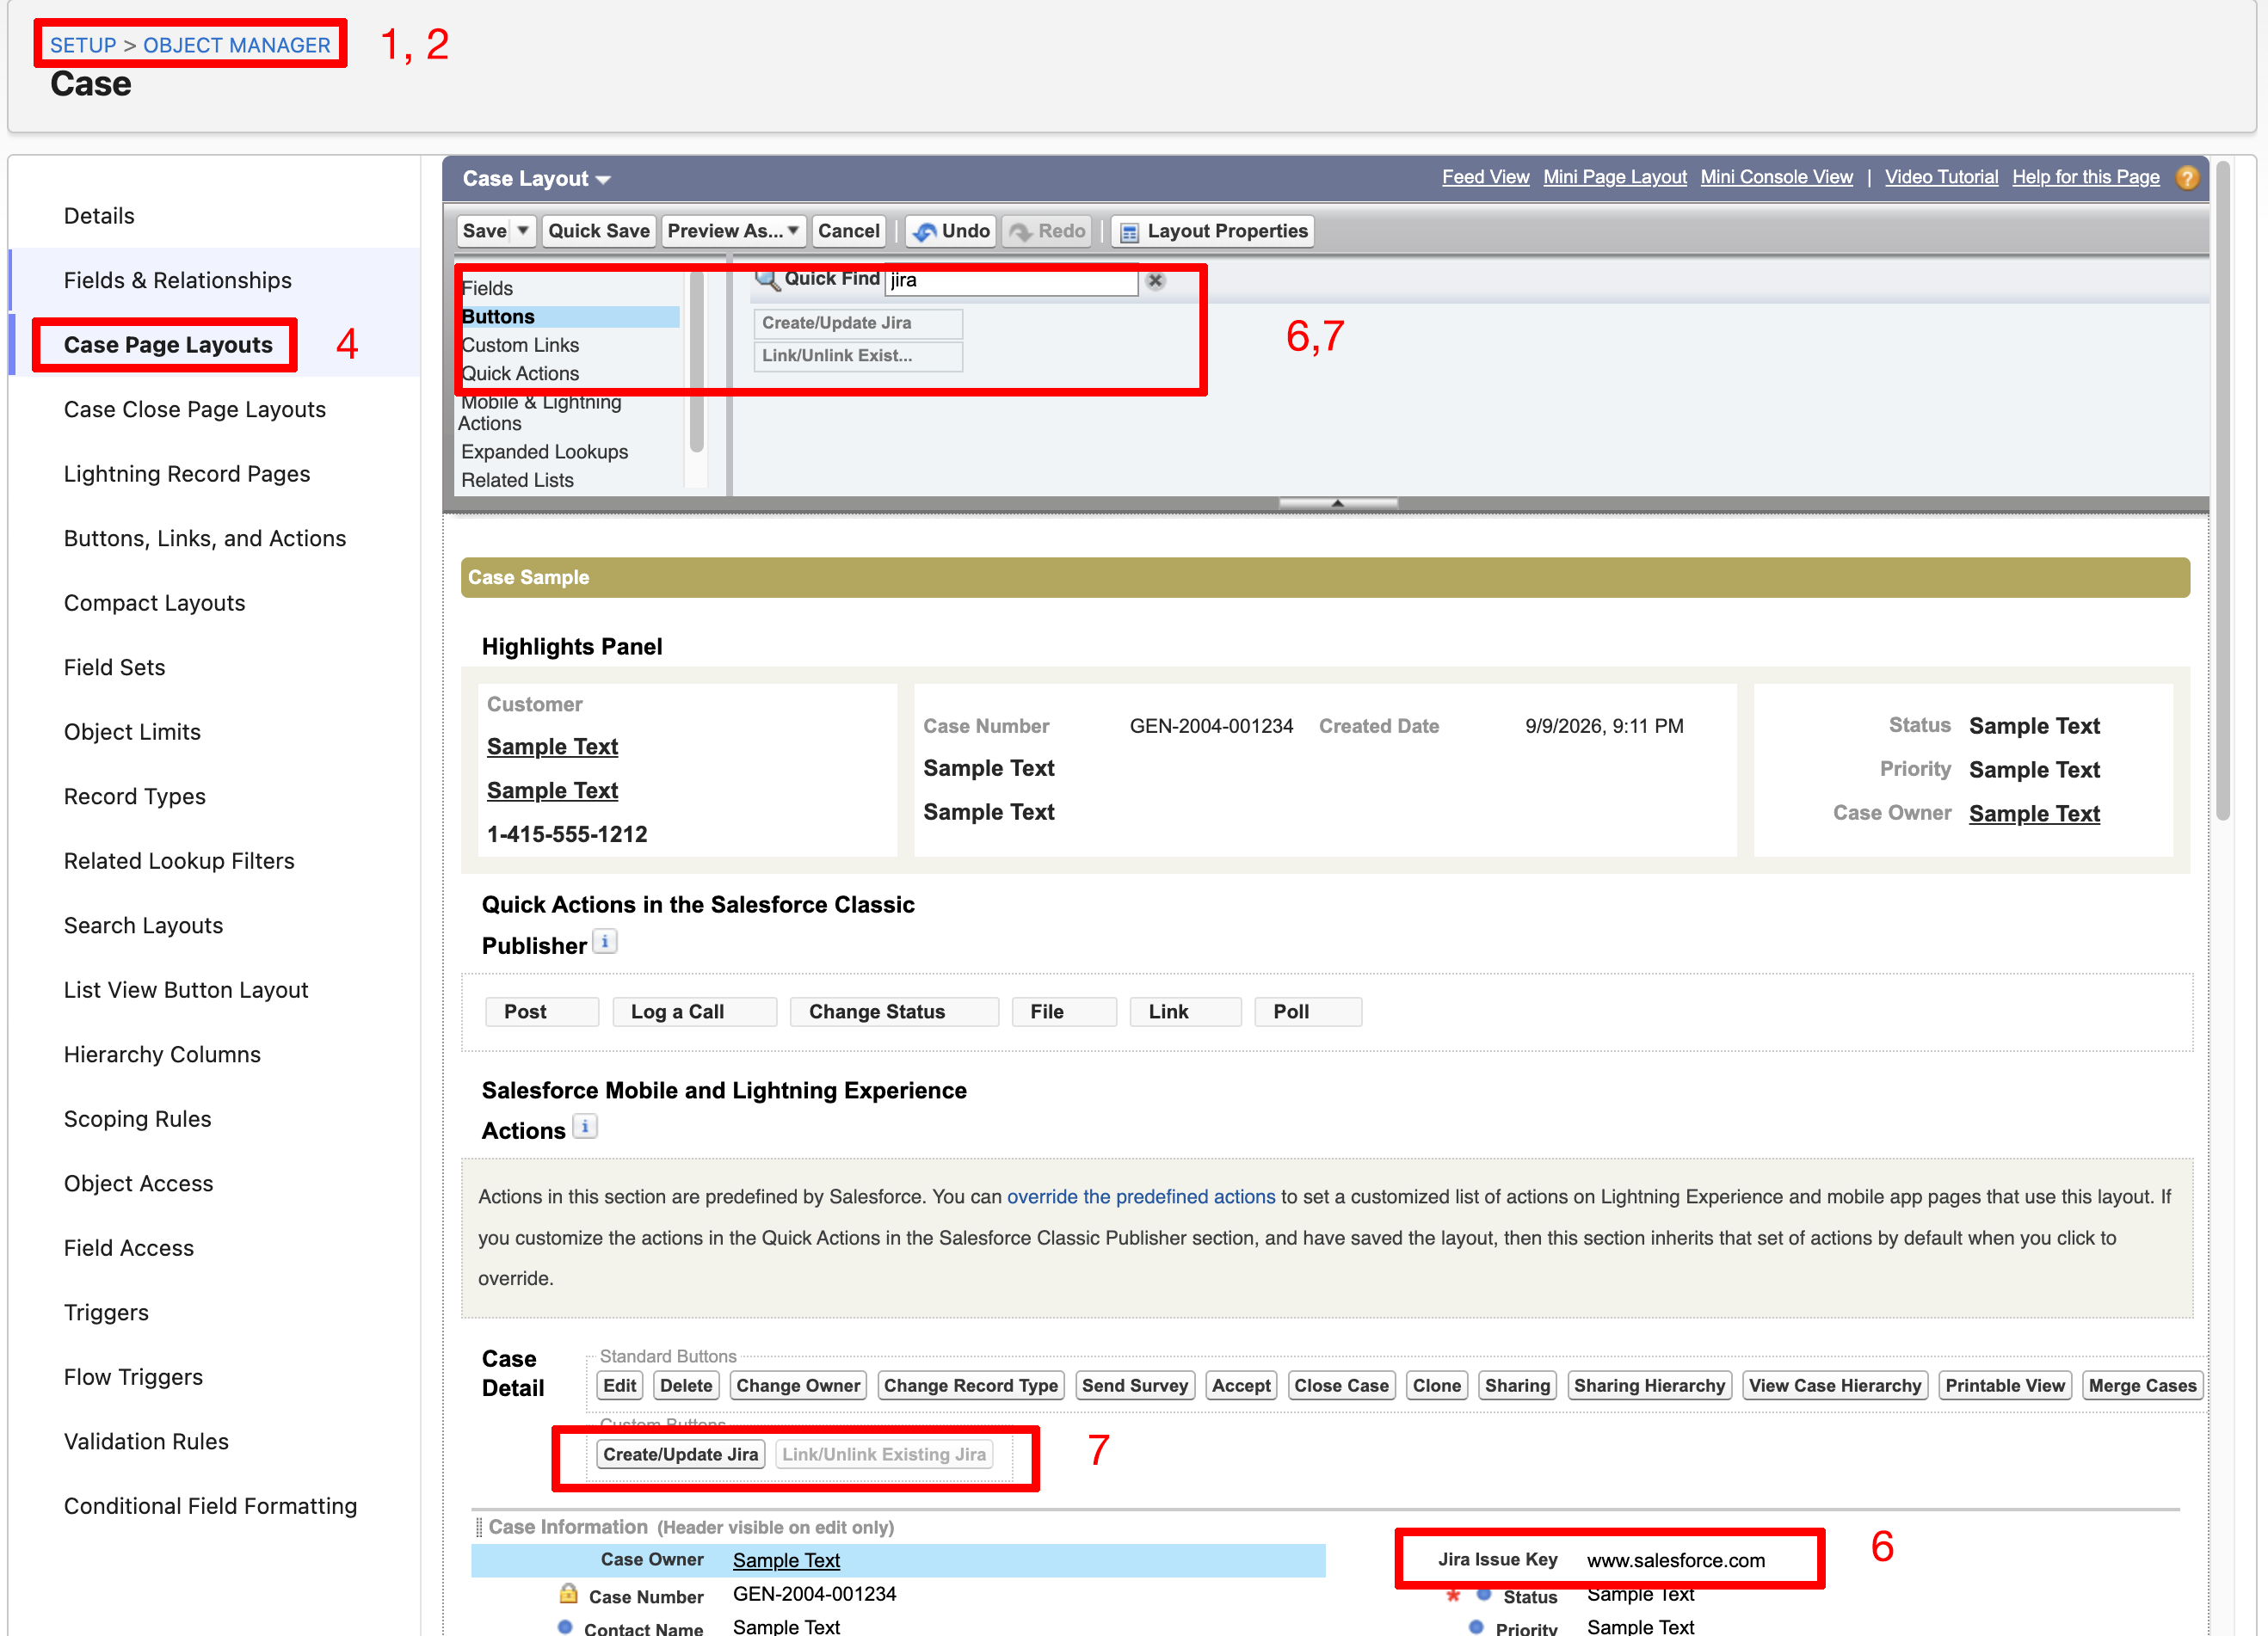The width and height of the screenshot is (2268, 1636).
Task: Click the Quick Find magnifying glass icon
Action: point(767,280)
